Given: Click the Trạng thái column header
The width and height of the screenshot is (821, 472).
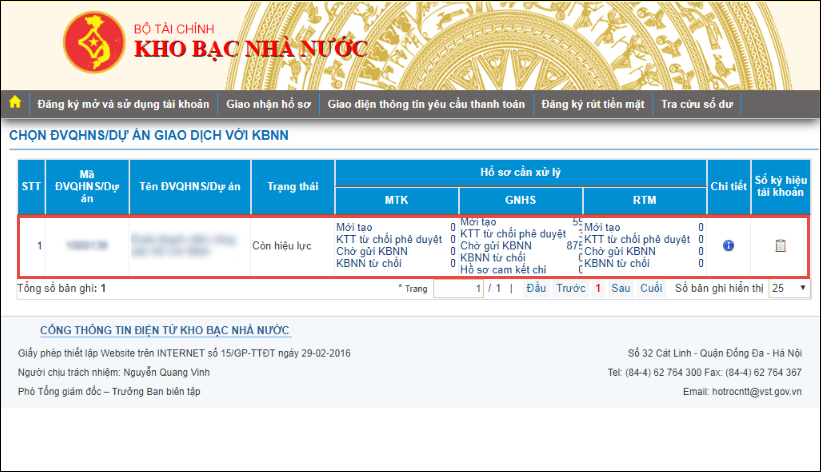Looking at the screenshot, I should click(x=292, y=186).
